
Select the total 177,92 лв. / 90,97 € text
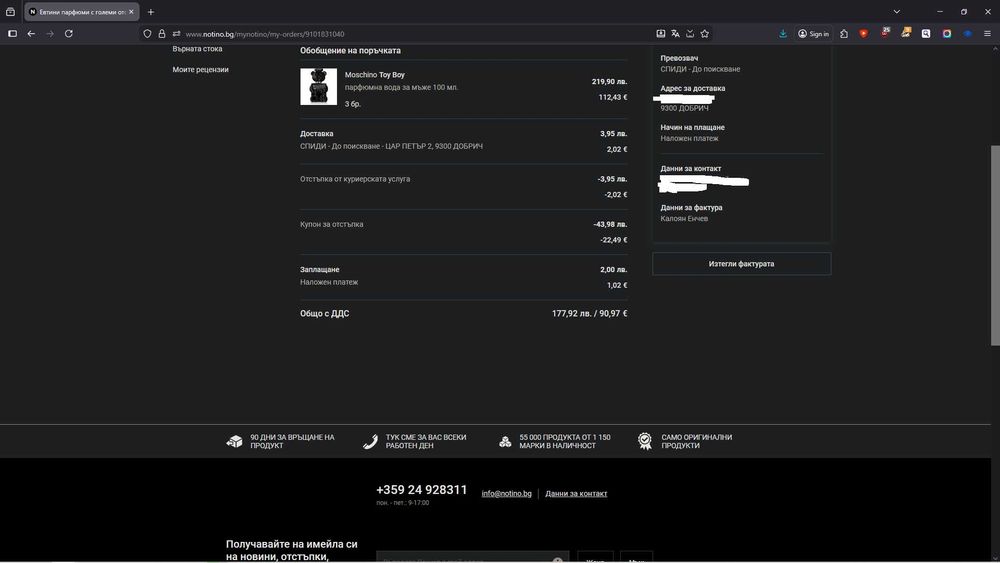tap(589, 314)
